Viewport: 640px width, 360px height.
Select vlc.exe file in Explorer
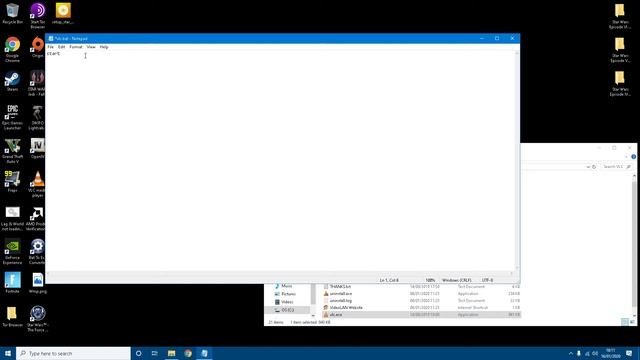422,315
